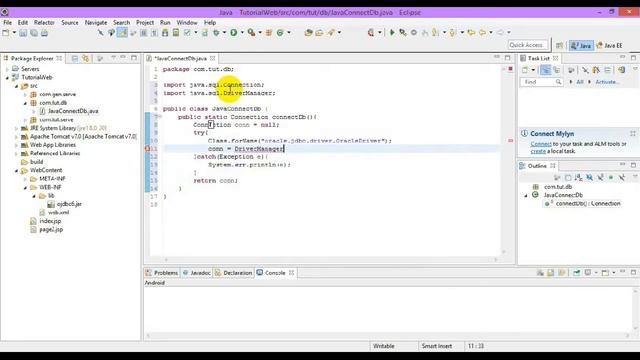Toggle Scheduled view in Task List

pyautogui.click(x=556, y=70)
